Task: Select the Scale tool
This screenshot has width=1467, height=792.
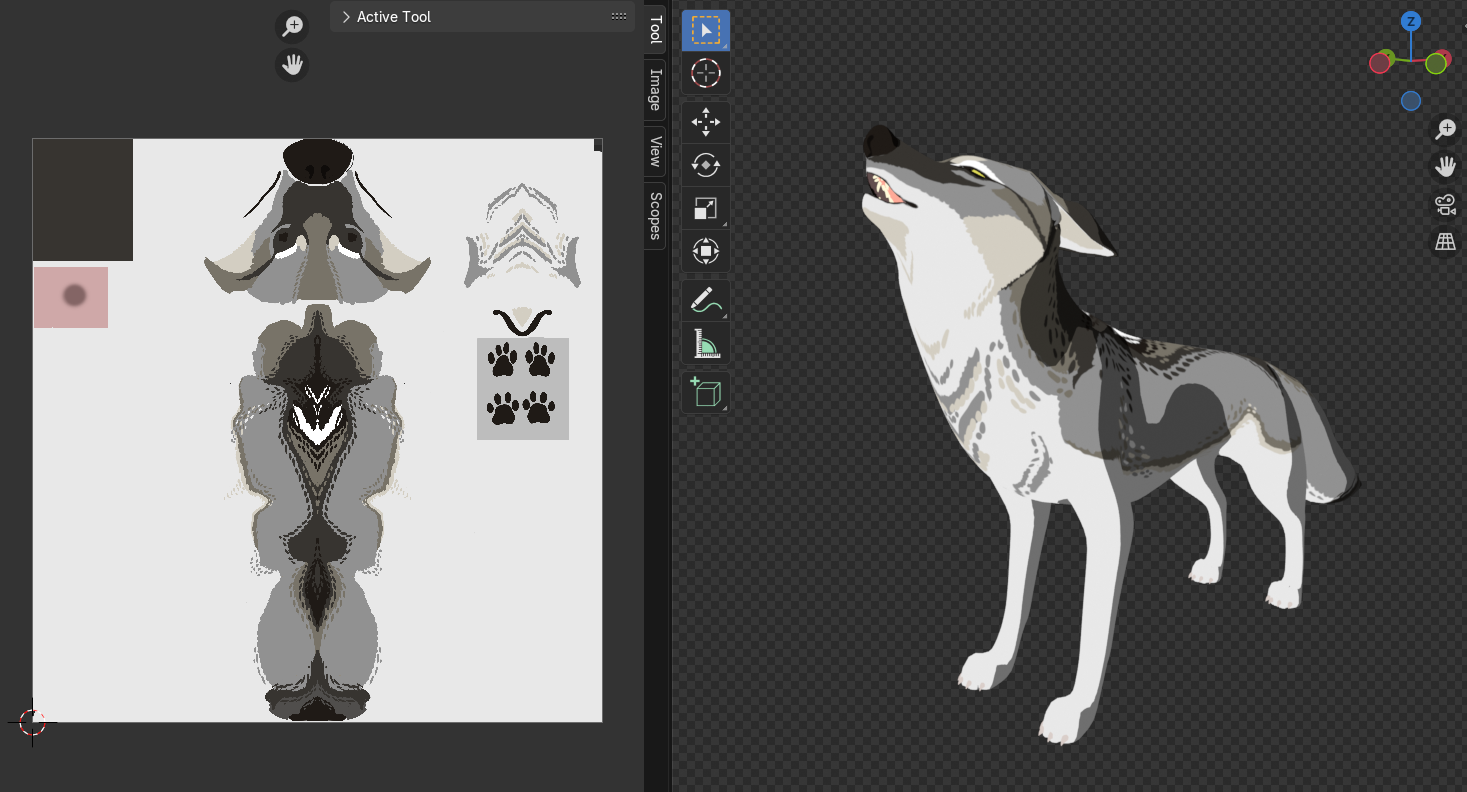Action: pyautogui.click(x=706, y=208)
